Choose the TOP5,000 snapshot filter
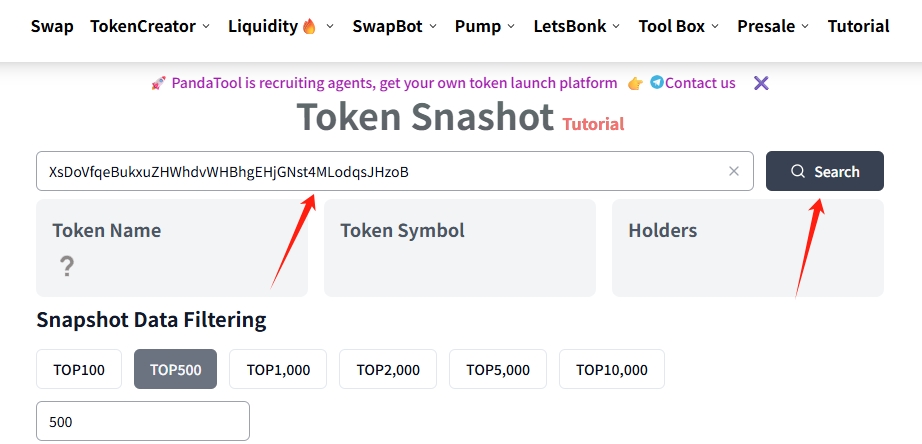Image resolution: width=922 pixels, height=444 pixels. tap(498, 369)
